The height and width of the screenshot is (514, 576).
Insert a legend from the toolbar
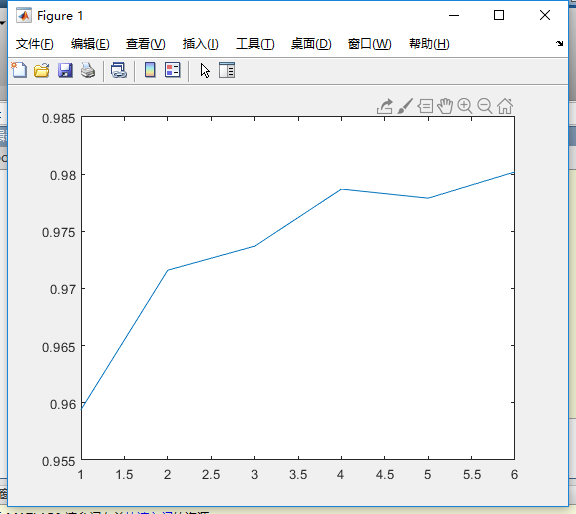pyautogui.click(x=173, y=70)
